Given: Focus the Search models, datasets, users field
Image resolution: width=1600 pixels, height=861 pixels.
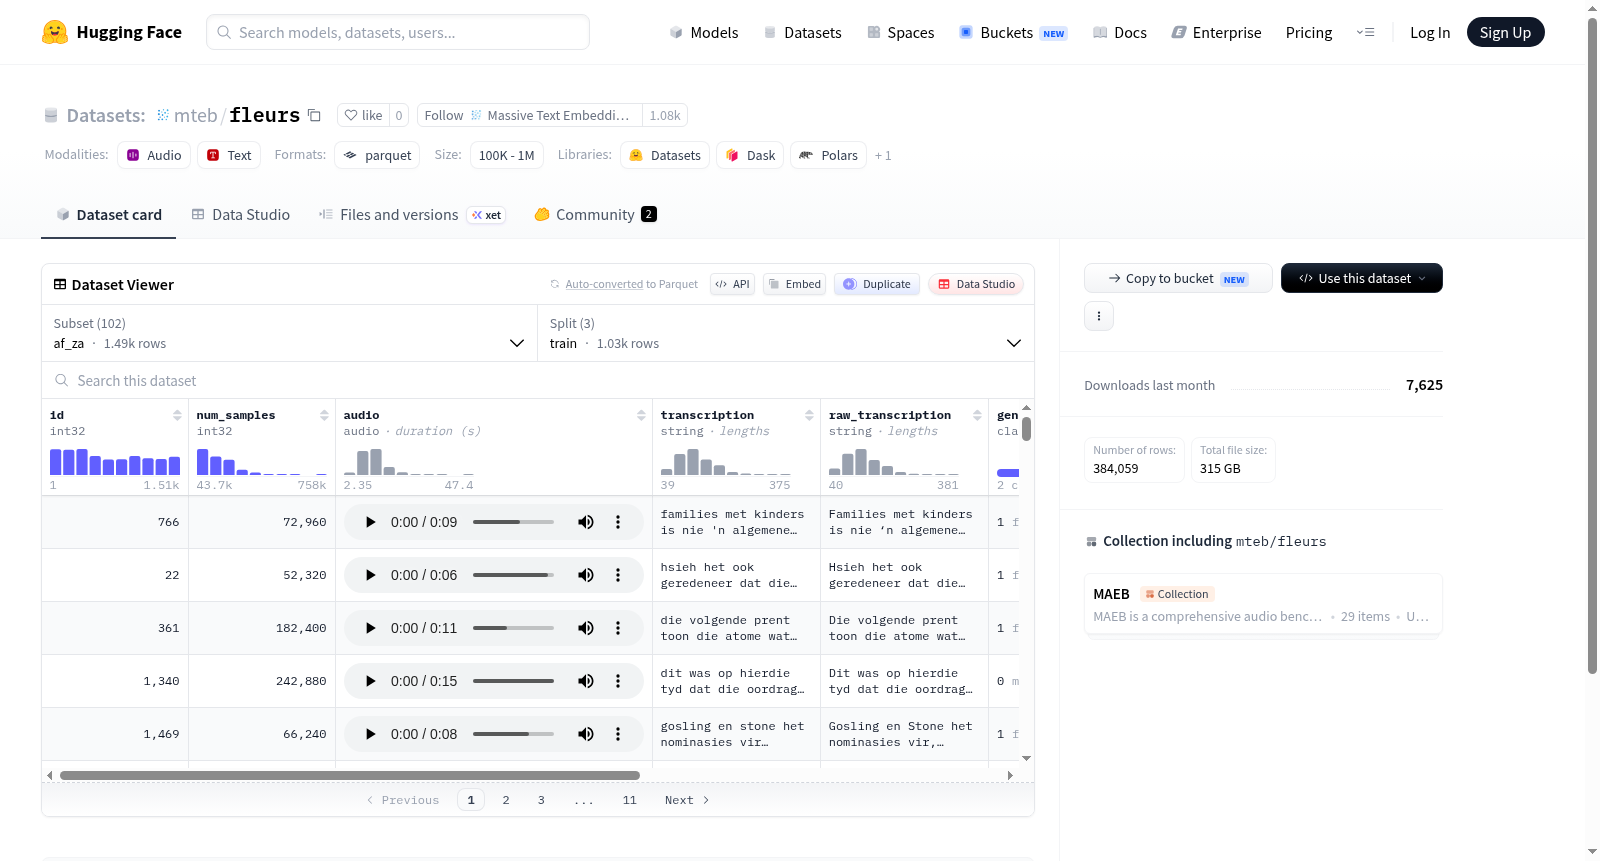Looking at the screenshot, I should tap(398, 32).
